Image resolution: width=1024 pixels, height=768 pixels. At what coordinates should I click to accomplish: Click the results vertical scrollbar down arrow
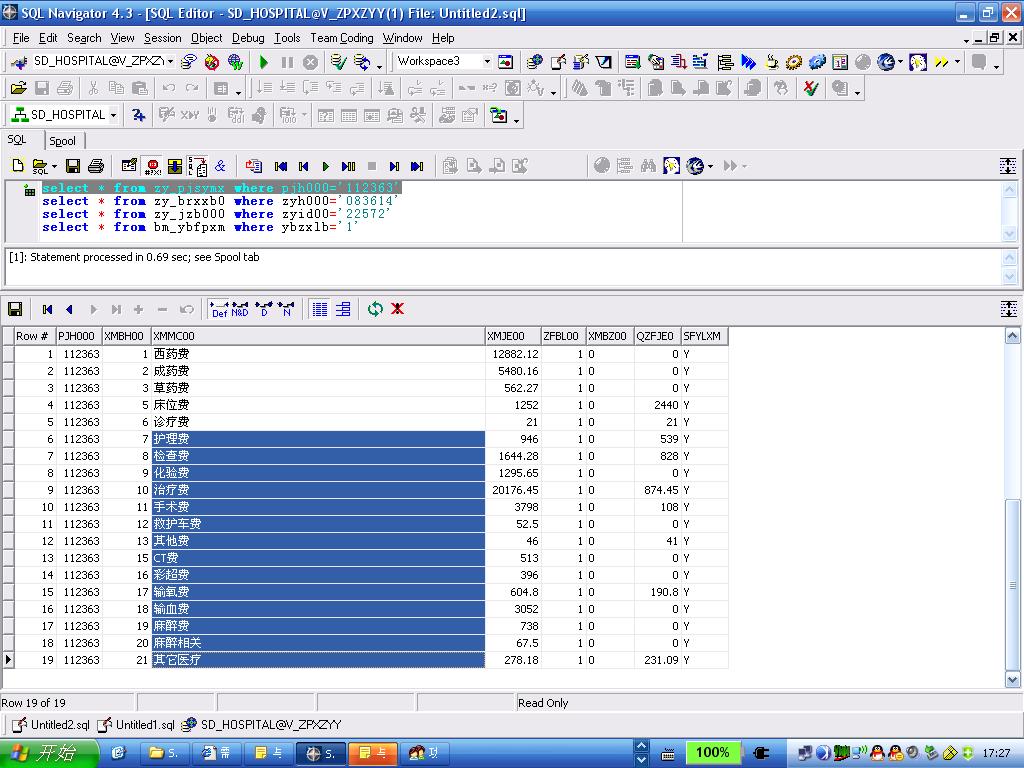click(1010, 679)
